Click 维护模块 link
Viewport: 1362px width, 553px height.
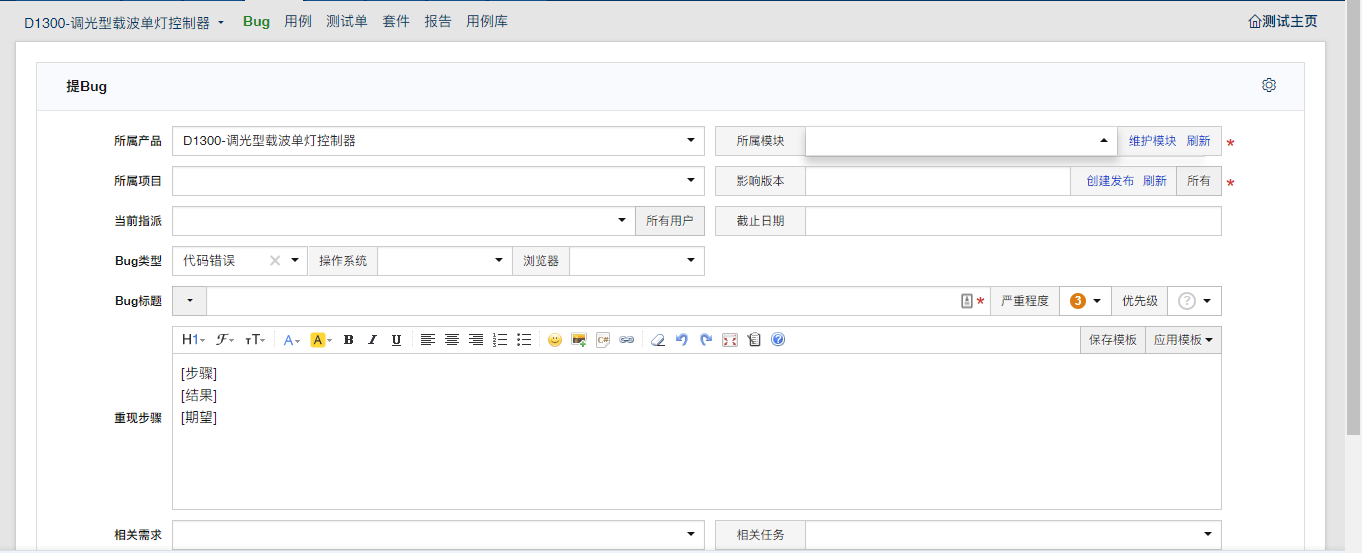pyautogui.click(x=1153, y=141)
